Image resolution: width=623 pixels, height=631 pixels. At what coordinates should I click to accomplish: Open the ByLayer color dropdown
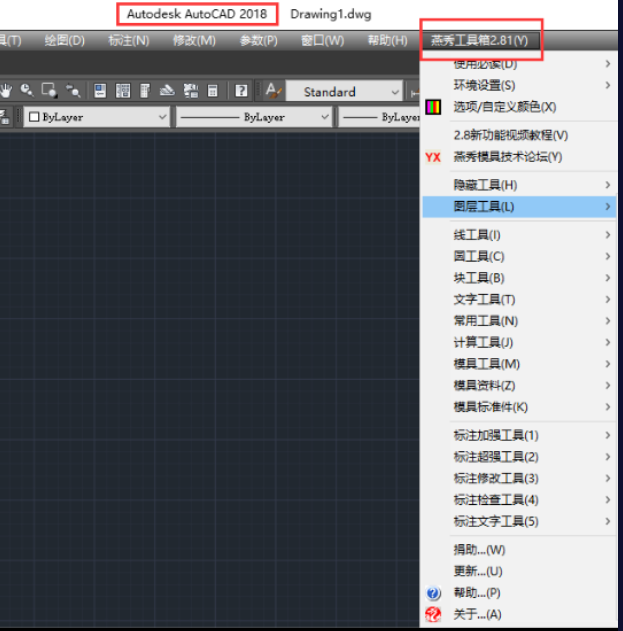[x=97, y=117]
